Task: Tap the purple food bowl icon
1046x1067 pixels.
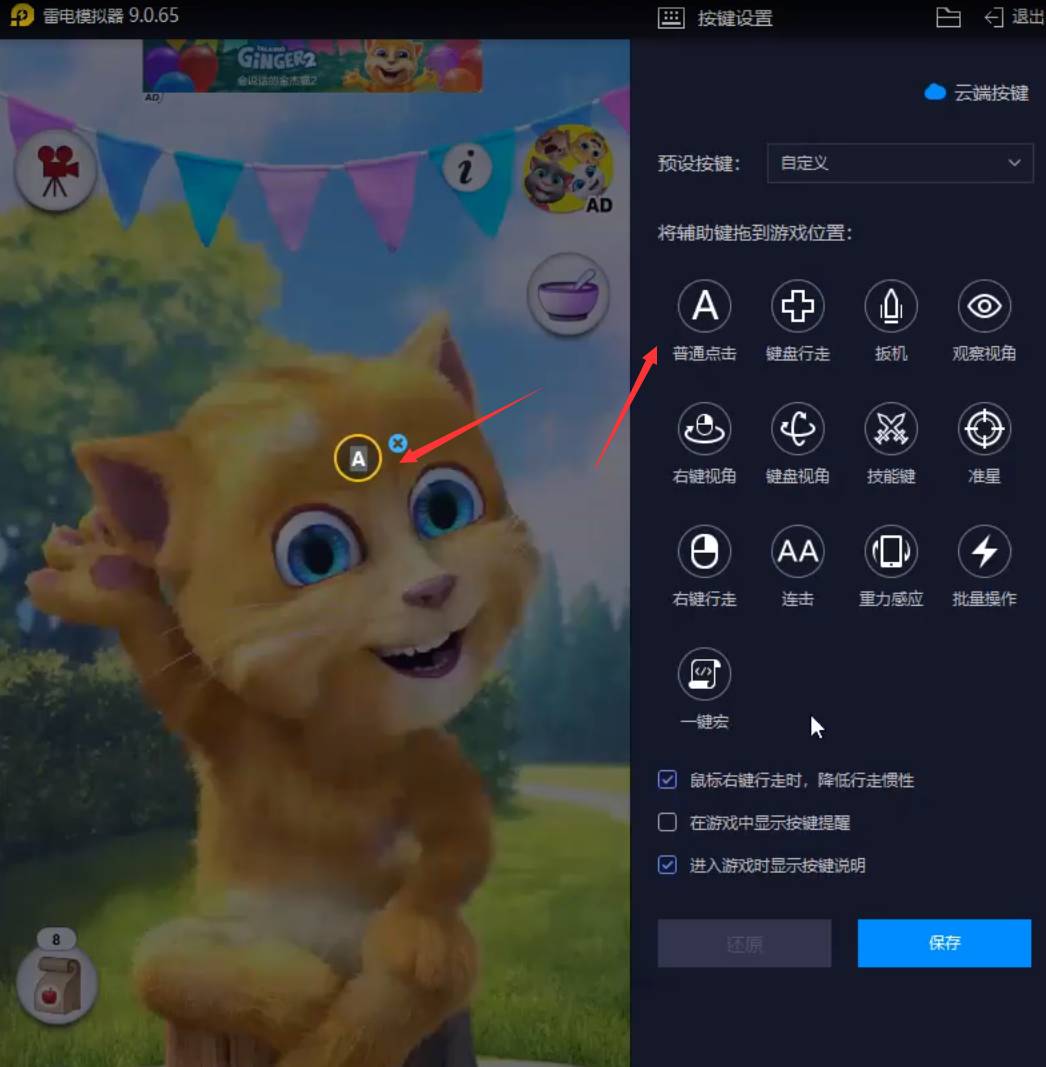Action: (x=569, y=295)
